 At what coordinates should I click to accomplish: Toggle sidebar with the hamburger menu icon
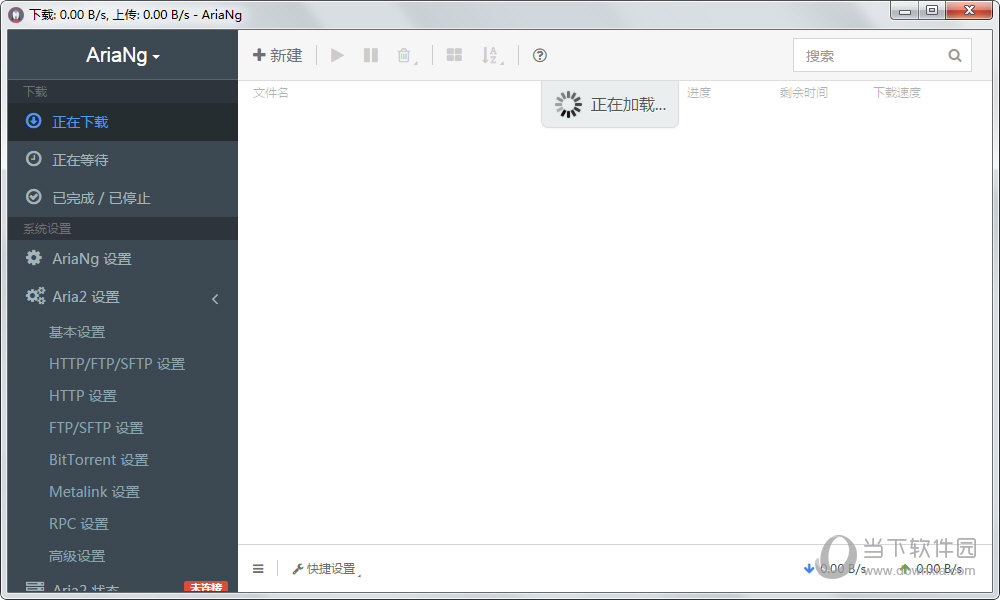pos(258,568)
